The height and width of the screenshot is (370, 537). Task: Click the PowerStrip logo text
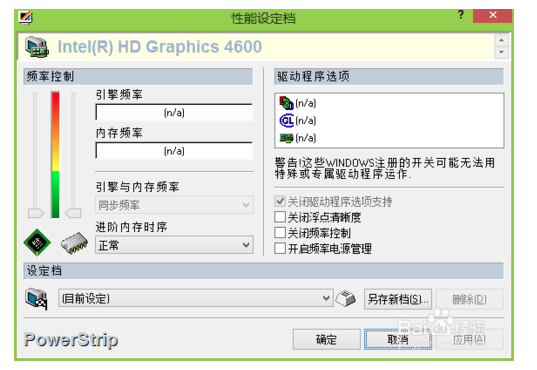[71, 340]
